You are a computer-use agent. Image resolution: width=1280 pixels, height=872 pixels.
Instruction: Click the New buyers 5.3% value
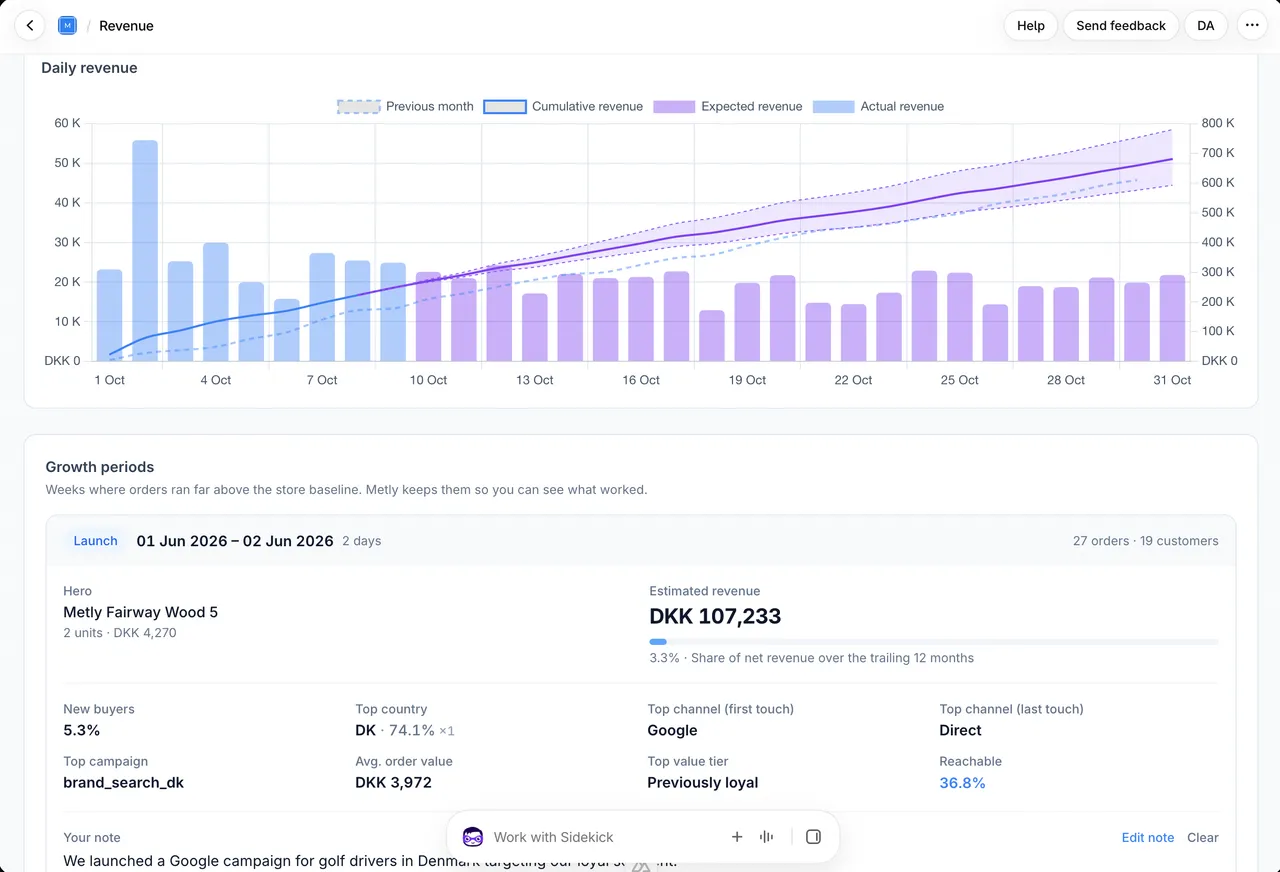pyautogui.click(x=81, y=731)
